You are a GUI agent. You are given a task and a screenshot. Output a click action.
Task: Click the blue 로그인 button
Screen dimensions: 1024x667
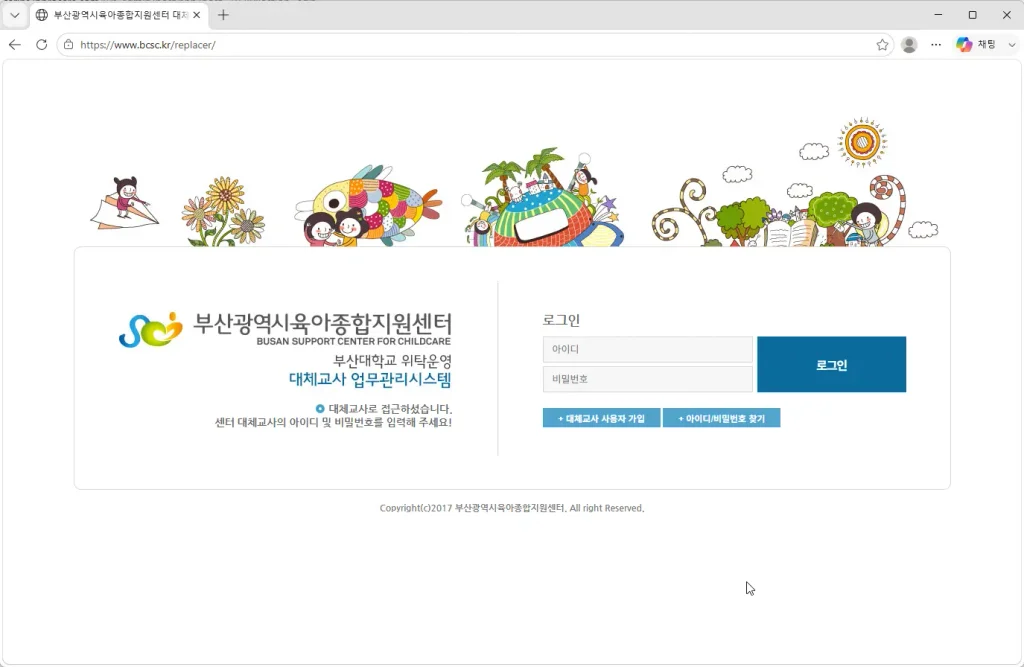831,365
